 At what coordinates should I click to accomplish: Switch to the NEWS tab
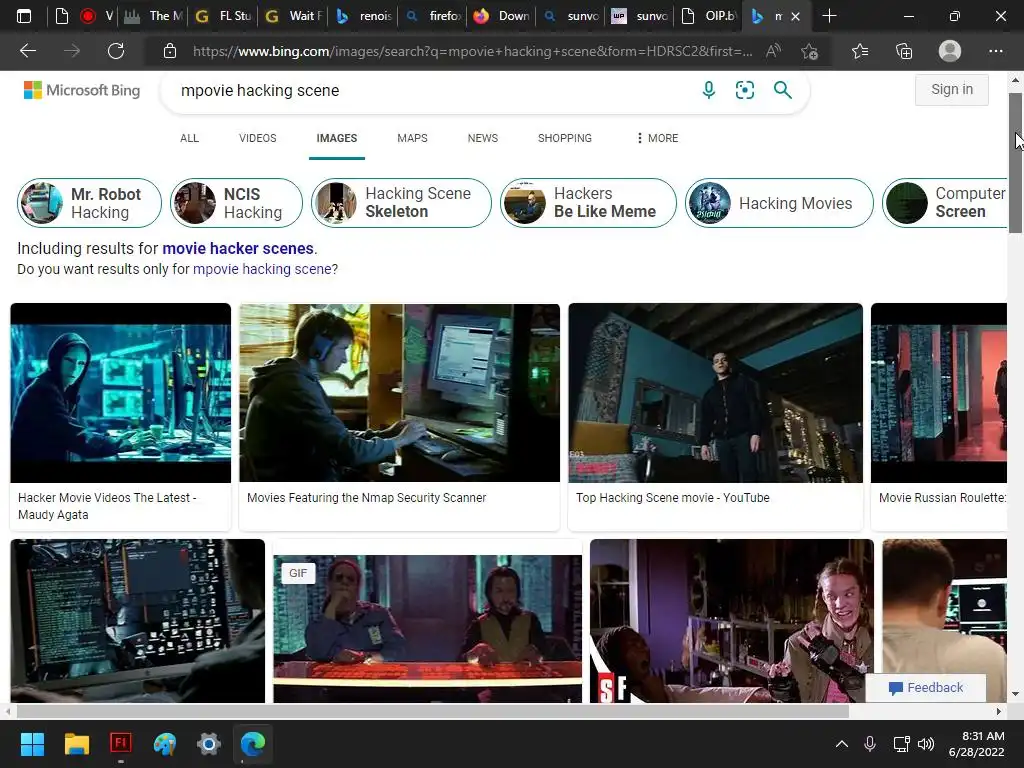pyautogui.click(x=483, y=138)
